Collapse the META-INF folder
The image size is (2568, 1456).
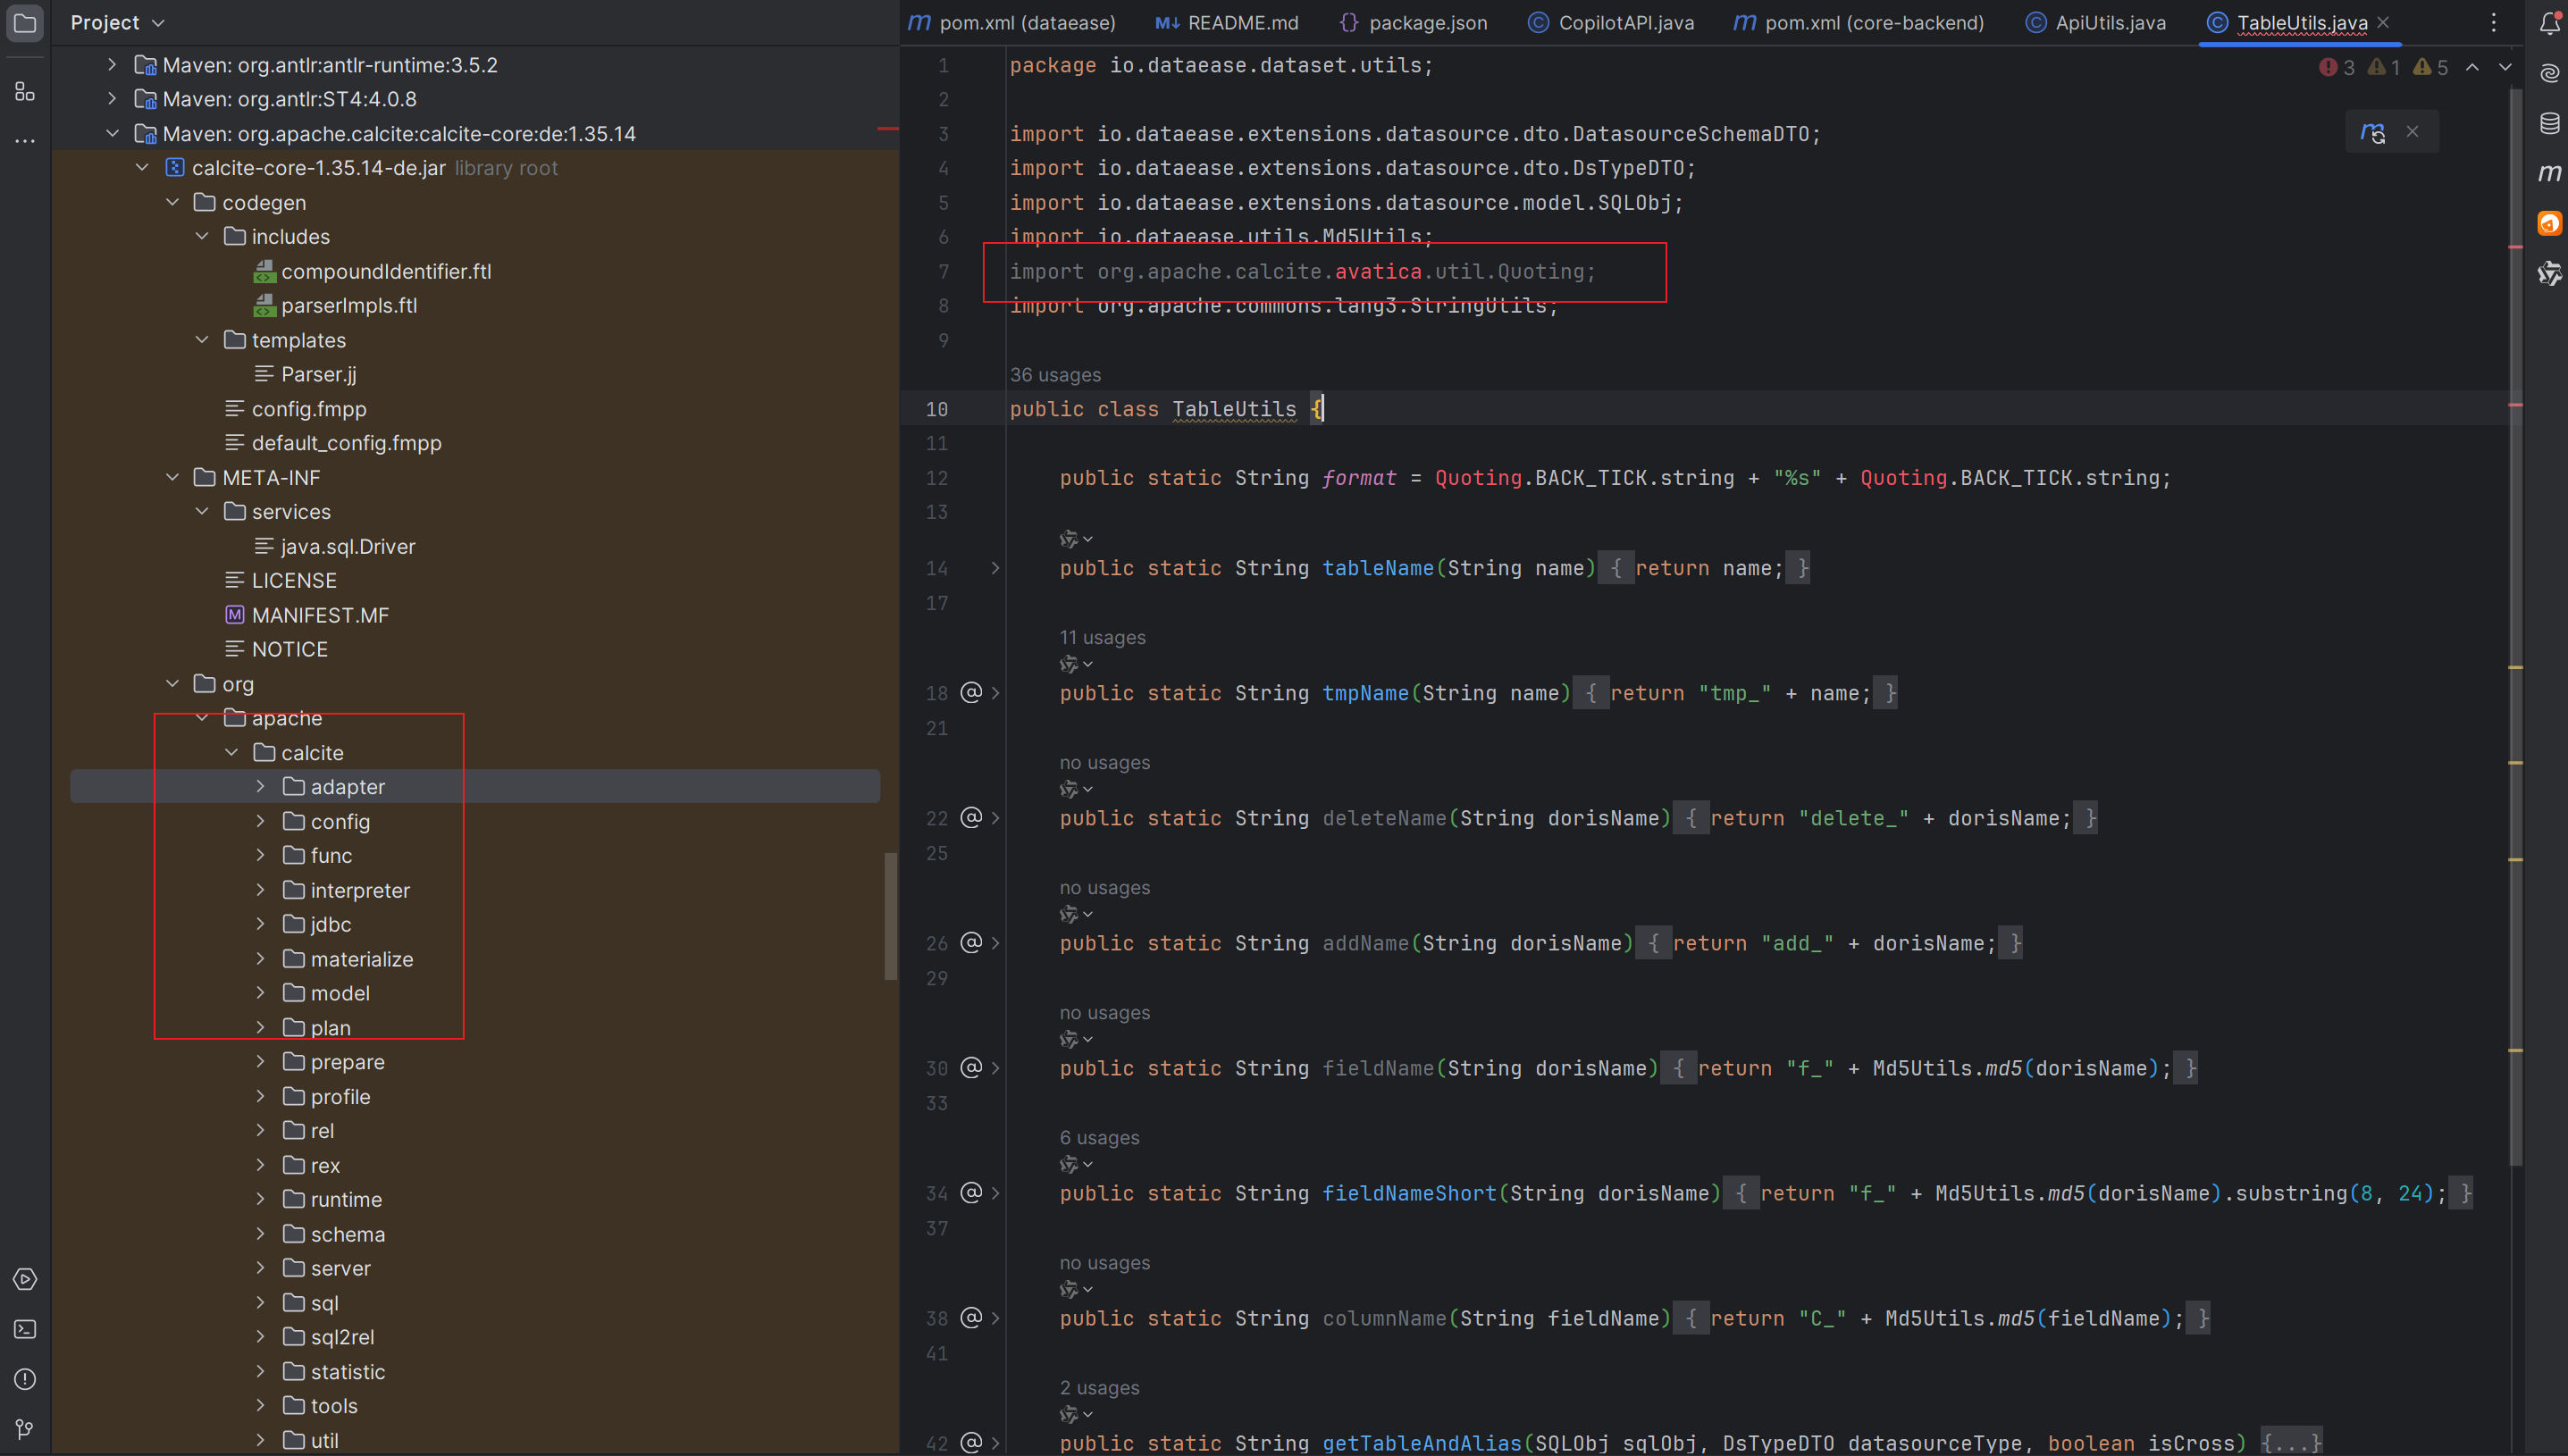[173, 477]
